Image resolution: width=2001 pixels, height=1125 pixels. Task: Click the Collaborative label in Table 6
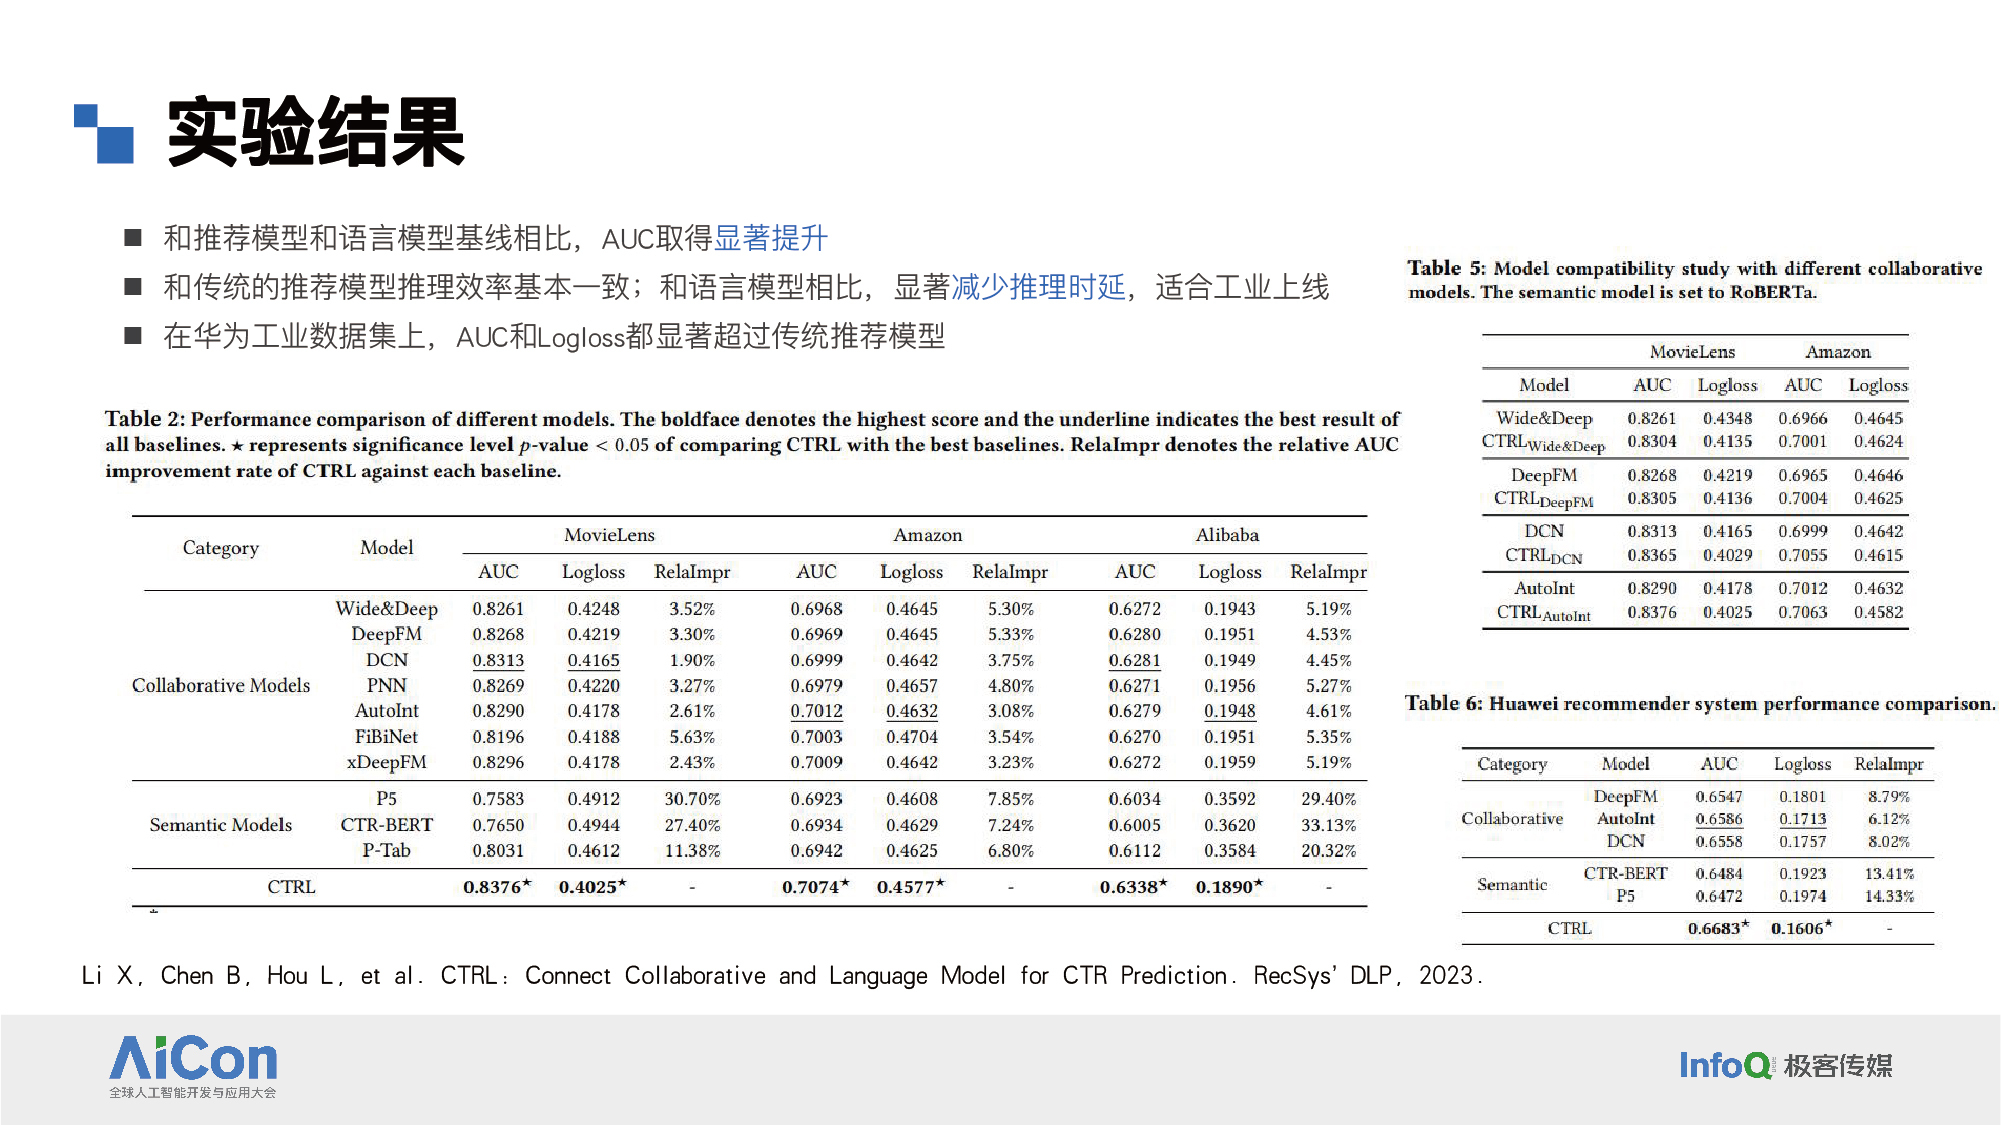tap(1512, 818)
